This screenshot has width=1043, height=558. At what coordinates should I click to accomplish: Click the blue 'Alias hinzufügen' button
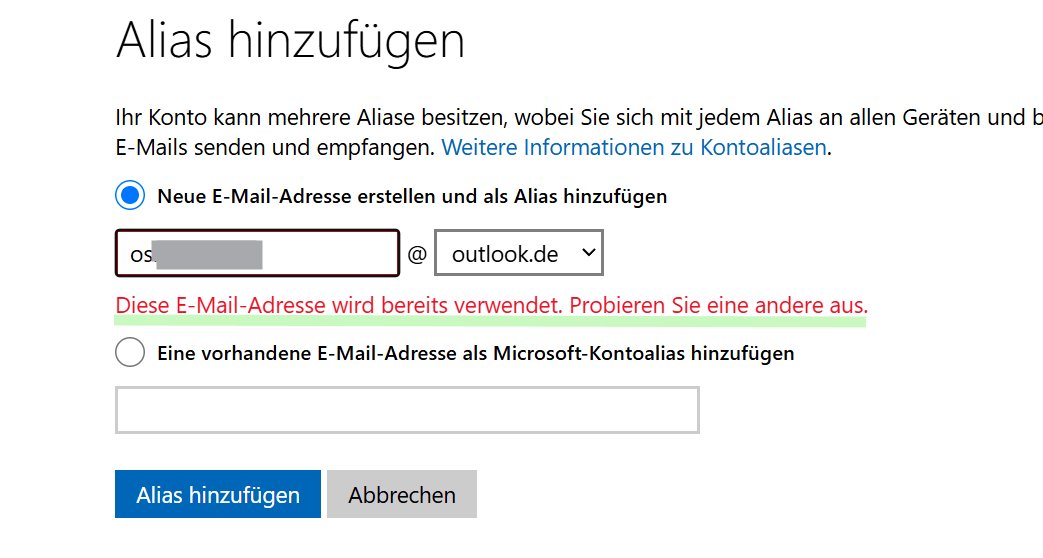pyautogui.click(x=218, y=494)
